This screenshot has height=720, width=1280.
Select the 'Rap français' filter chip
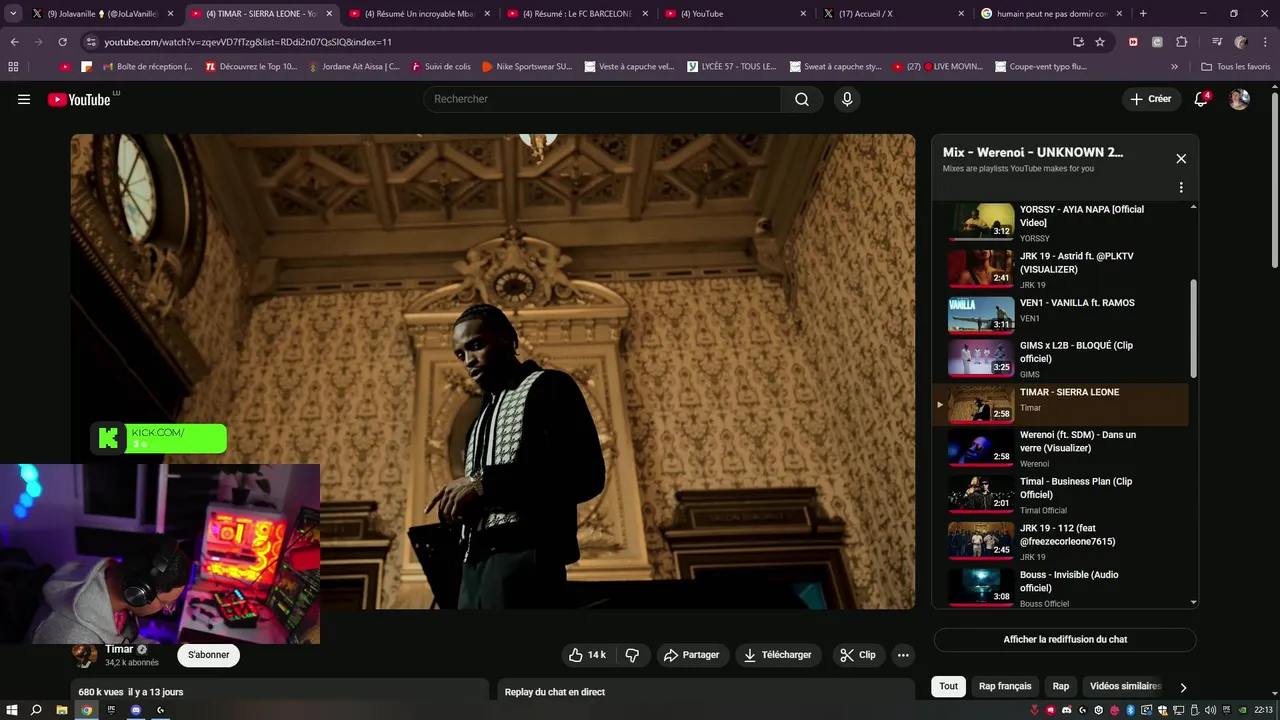[1005, 686]
